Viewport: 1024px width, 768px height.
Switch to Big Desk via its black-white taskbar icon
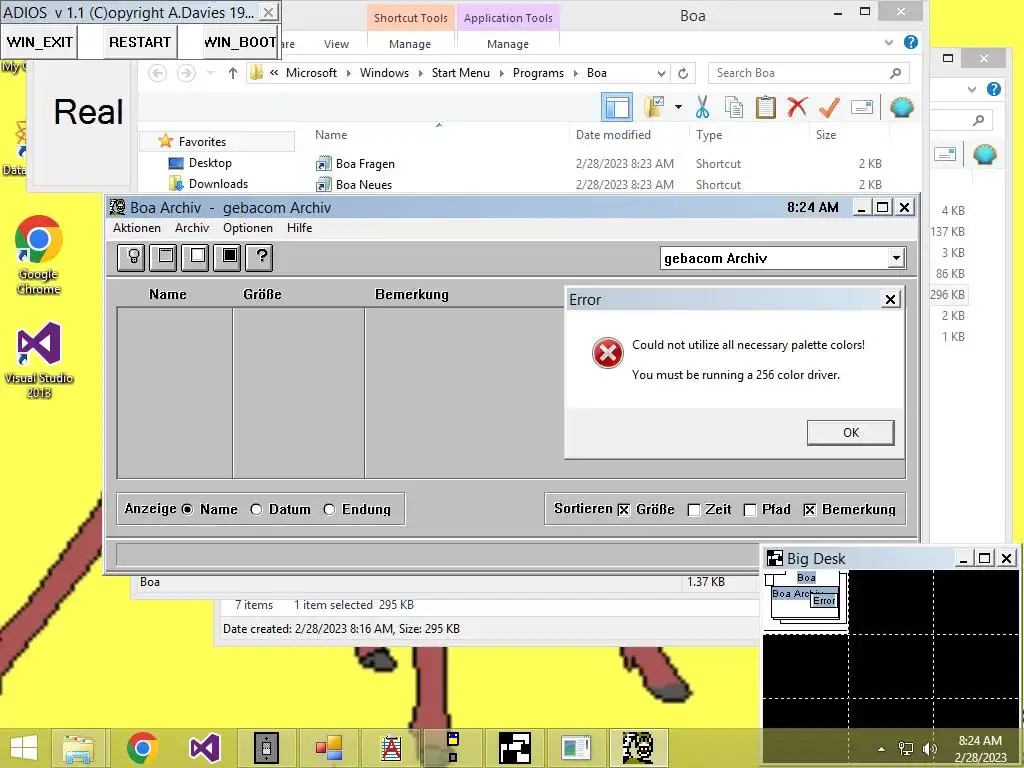point(515,748)
